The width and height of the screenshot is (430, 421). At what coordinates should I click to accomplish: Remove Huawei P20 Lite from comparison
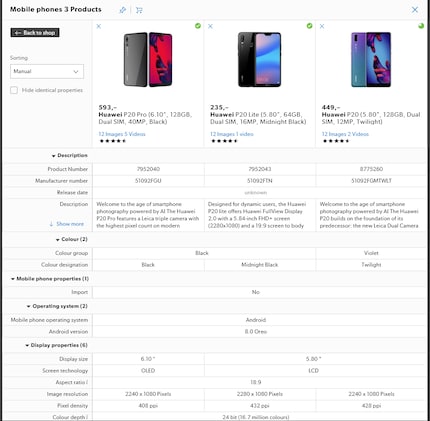(210, 26)
